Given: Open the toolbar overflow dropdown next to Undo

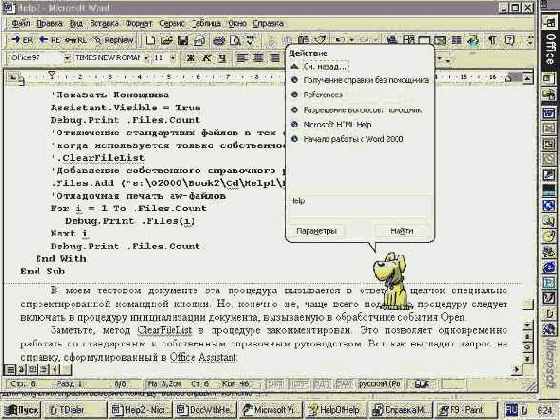Looking at the screenshot, I should point(352,40).
